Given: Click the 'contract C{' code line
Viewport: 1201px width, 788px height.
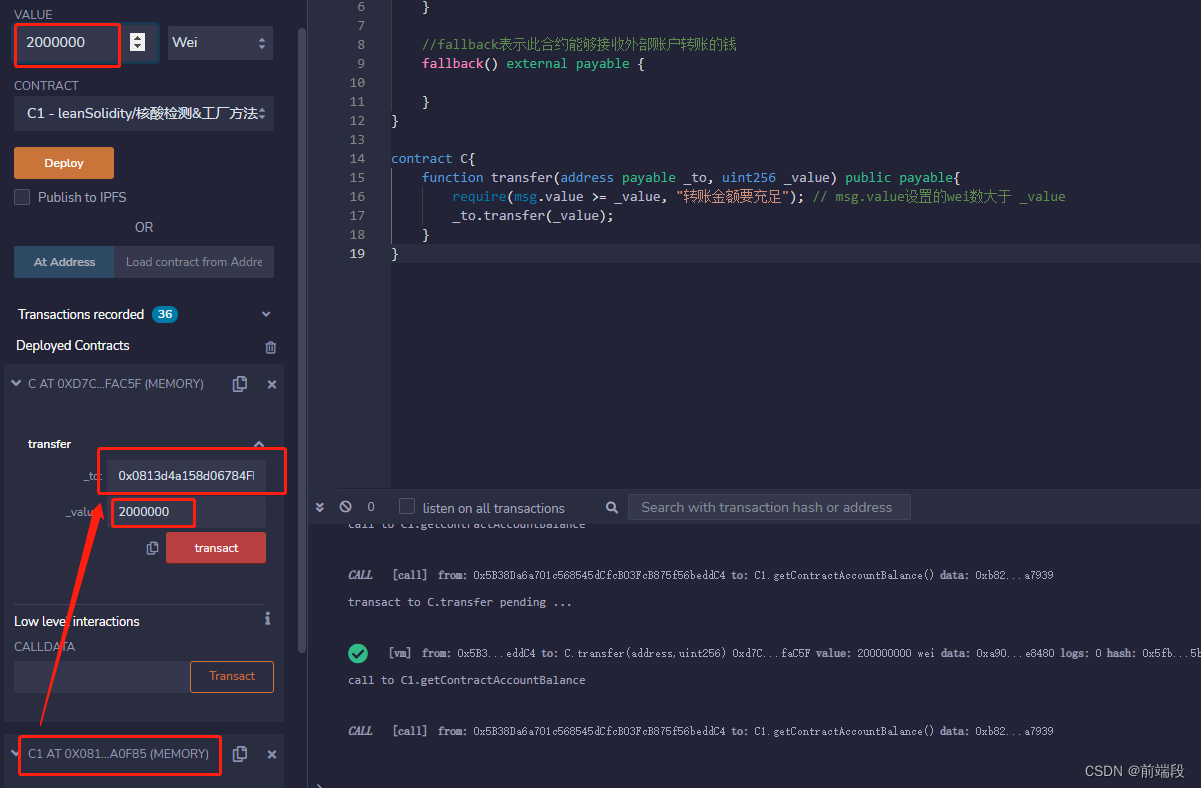Looking at the screenshot, I should coord(433,159).
